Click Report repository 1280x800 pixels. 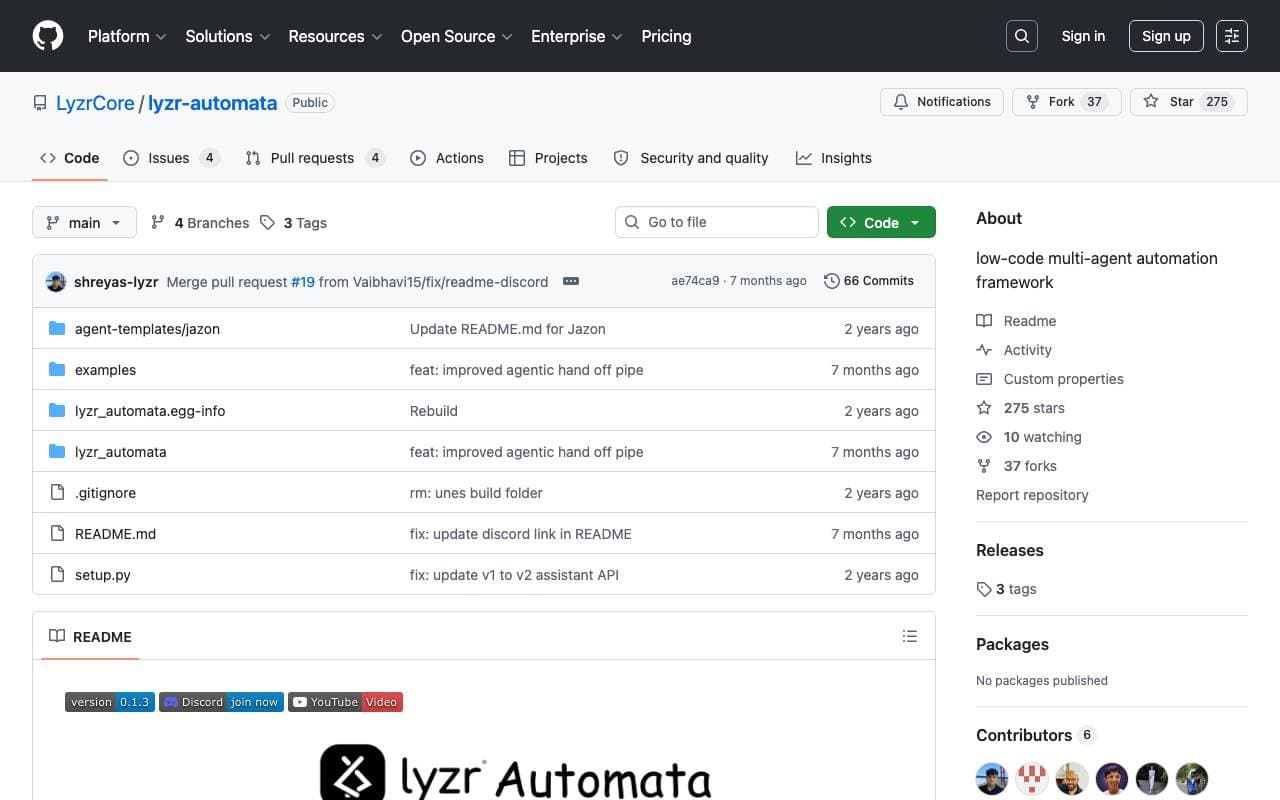click(1032, 495)
